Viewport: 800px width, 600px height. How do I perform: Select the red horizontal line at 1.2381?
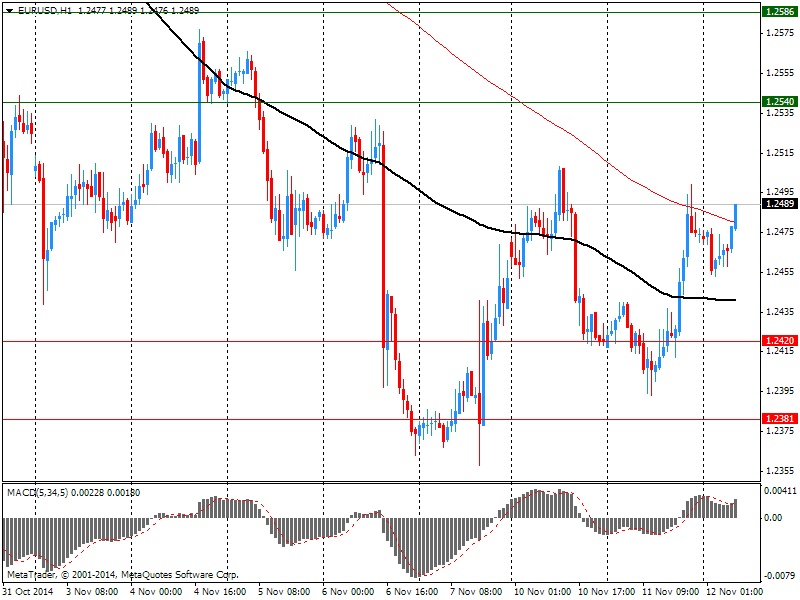tap(382, 419)
